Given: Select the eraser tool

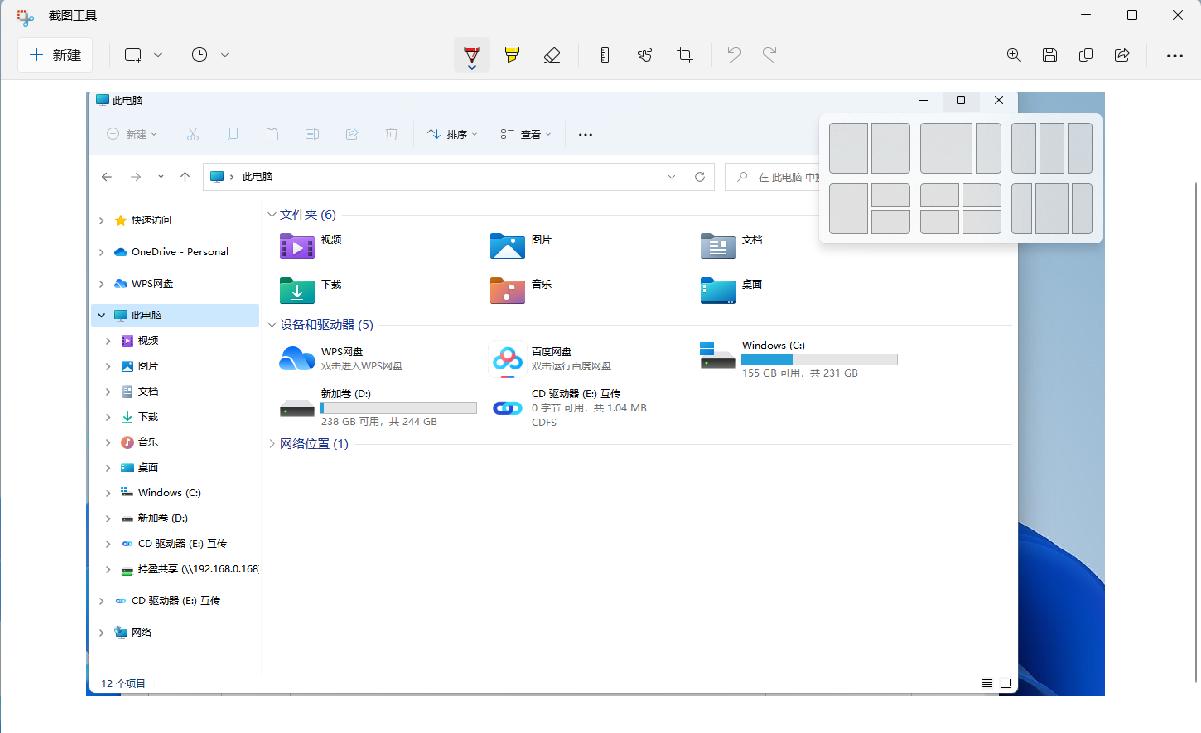Looking at the screenshot, I should tap(553, 55).
